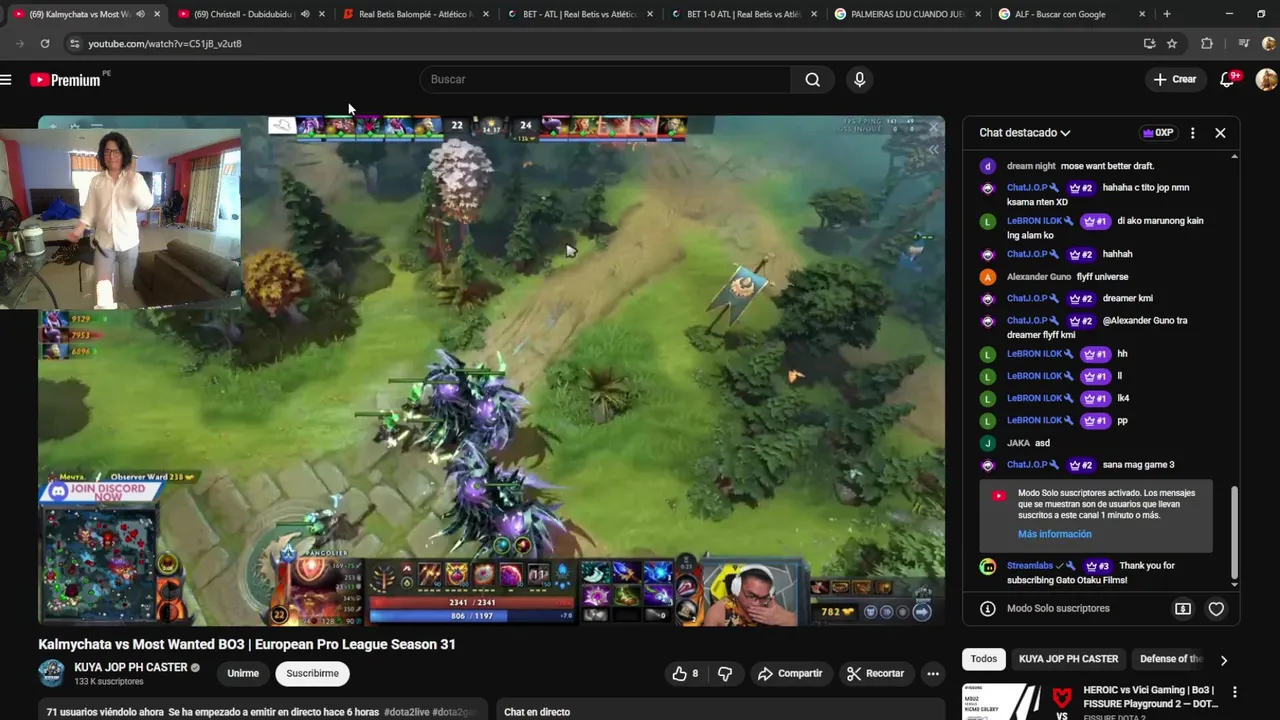Click Compartir share button
Screen dimensions: 1280x720
tap(789, 673)
